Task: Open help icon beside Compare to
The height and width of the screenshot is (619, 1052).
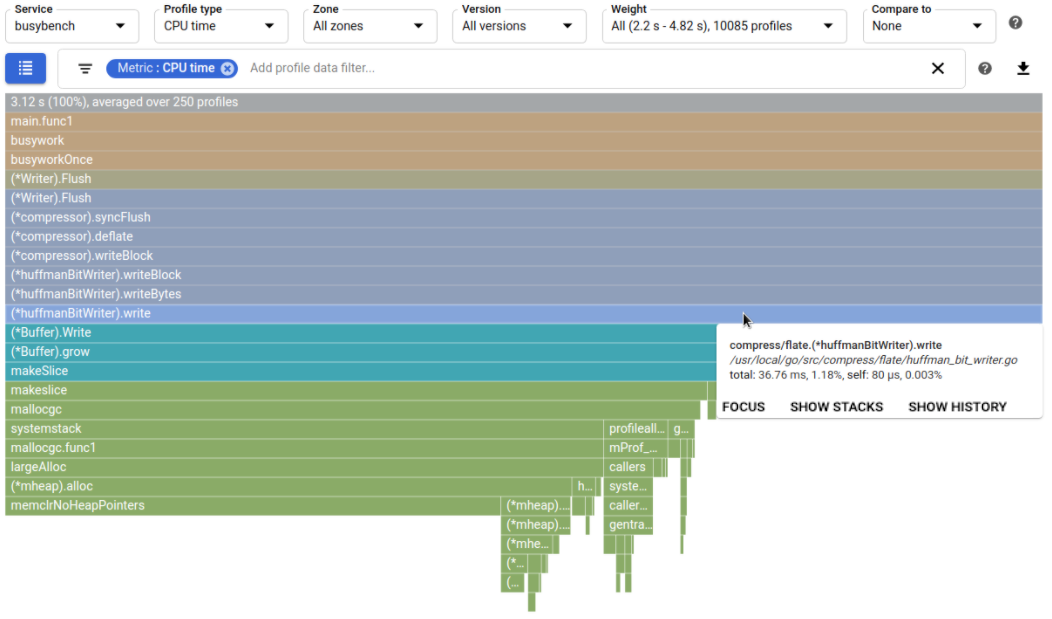Action: [x=1016, y=23]
